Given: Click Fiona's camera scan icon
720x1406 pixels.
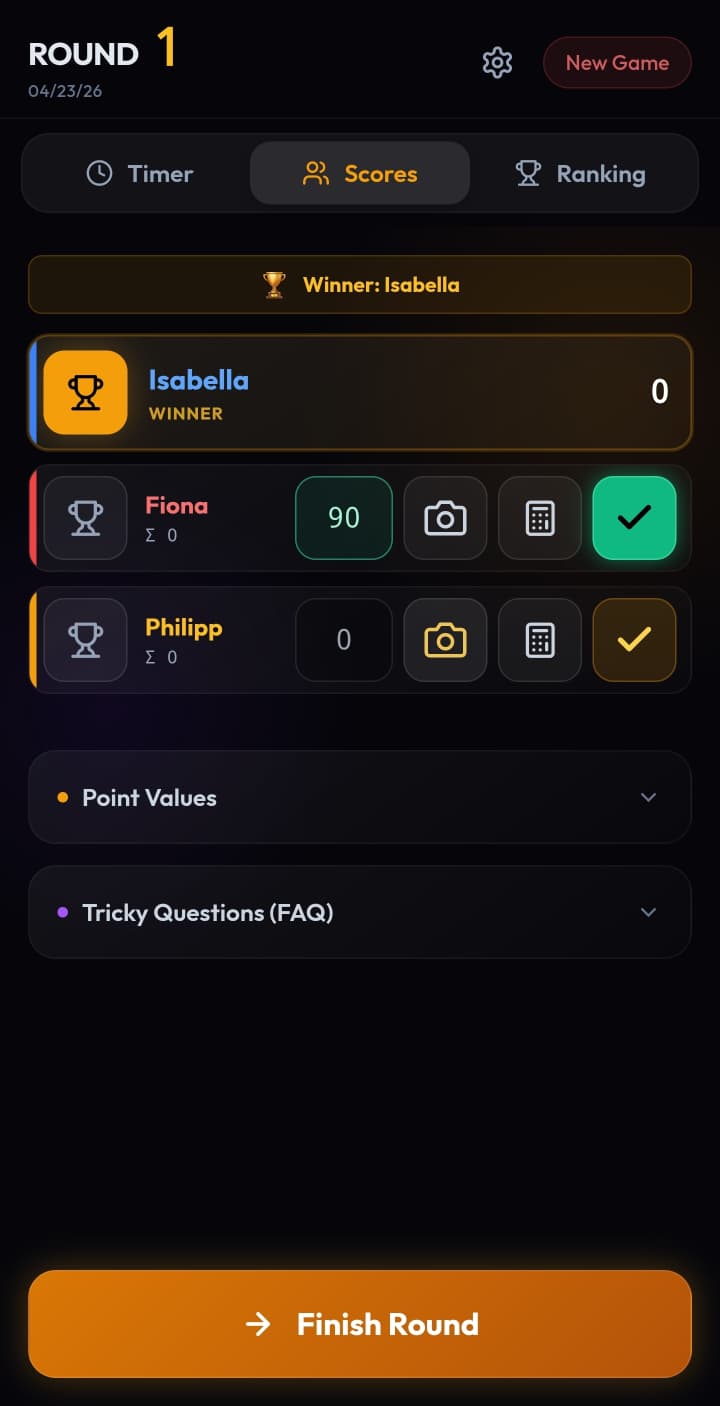Looking at the screenshot, I should pyautogui.click(x=445, y=518).
